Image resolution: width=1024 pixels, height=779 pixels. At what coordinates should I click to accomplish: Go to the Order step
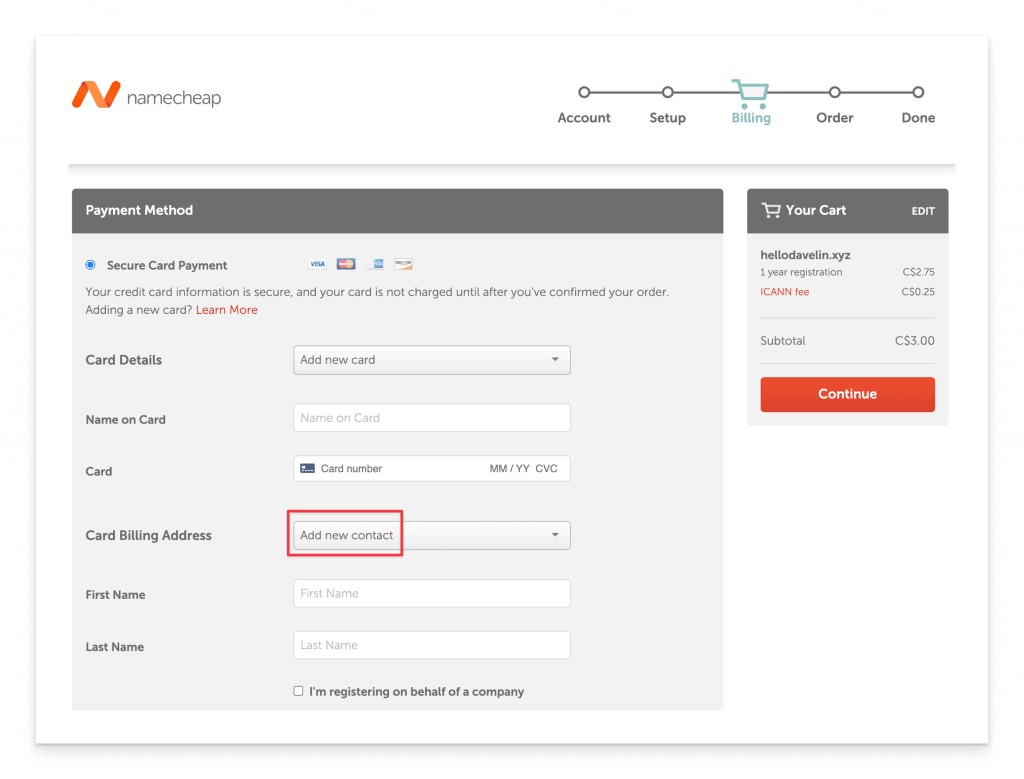tap(835, 118)
